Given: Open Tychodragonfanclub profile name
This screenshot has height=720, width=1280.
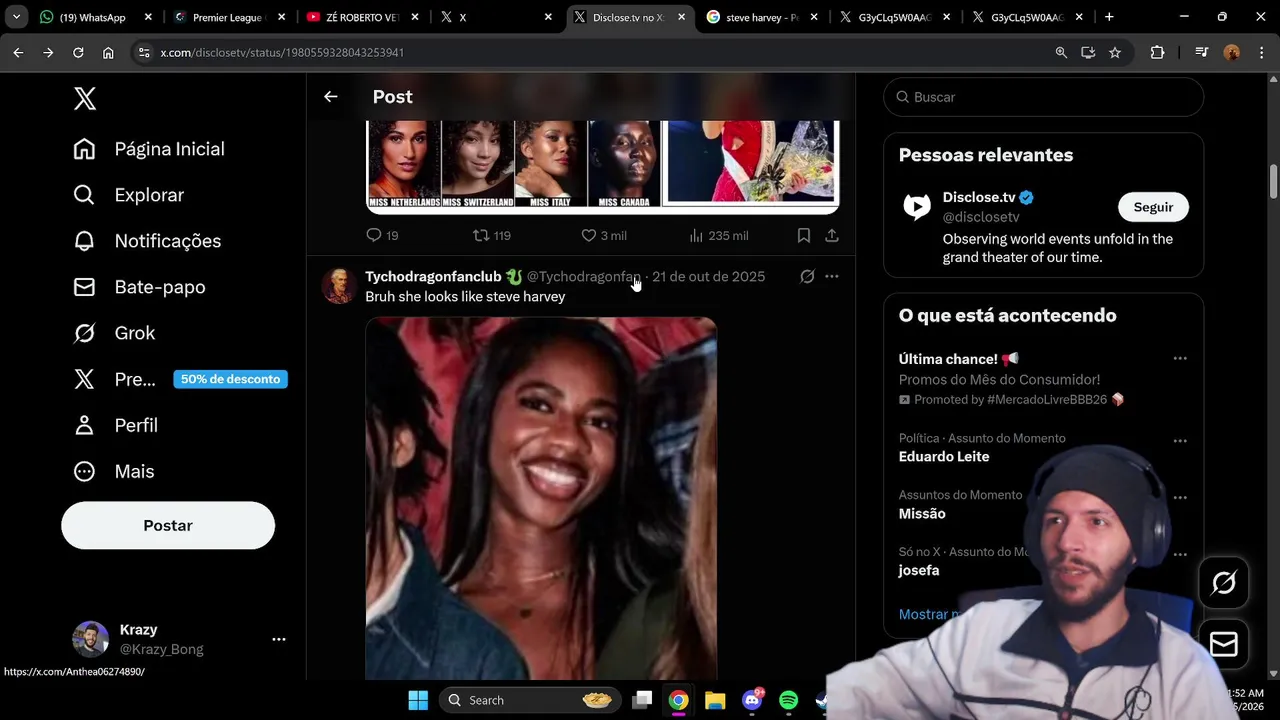Looking at the screenshot, I should (433, 276).
